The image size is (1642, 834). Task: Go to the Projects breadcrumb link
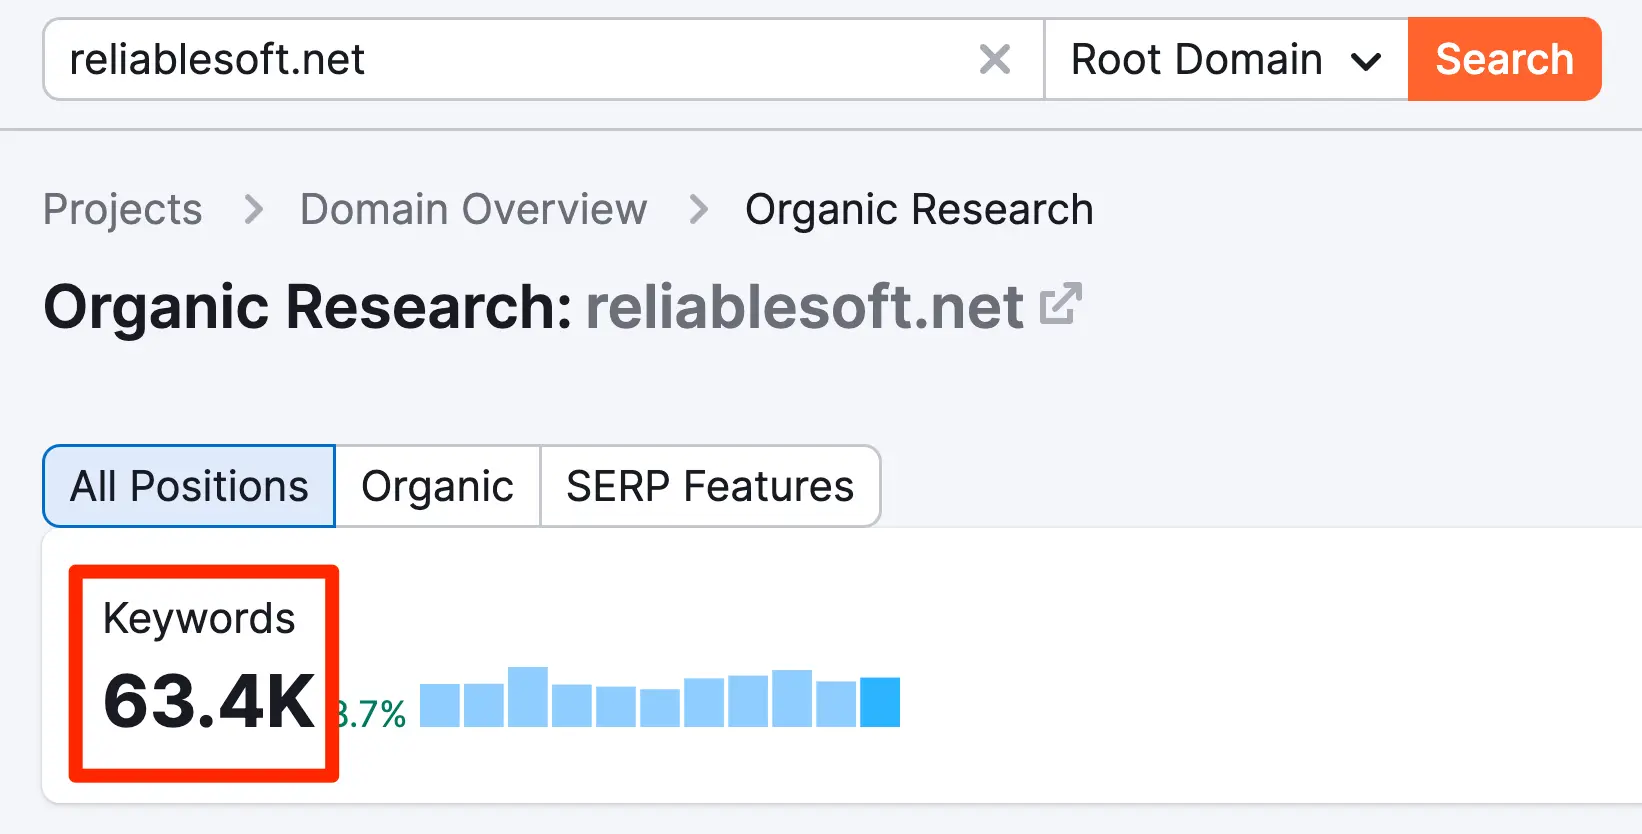(x=123, y=210)
